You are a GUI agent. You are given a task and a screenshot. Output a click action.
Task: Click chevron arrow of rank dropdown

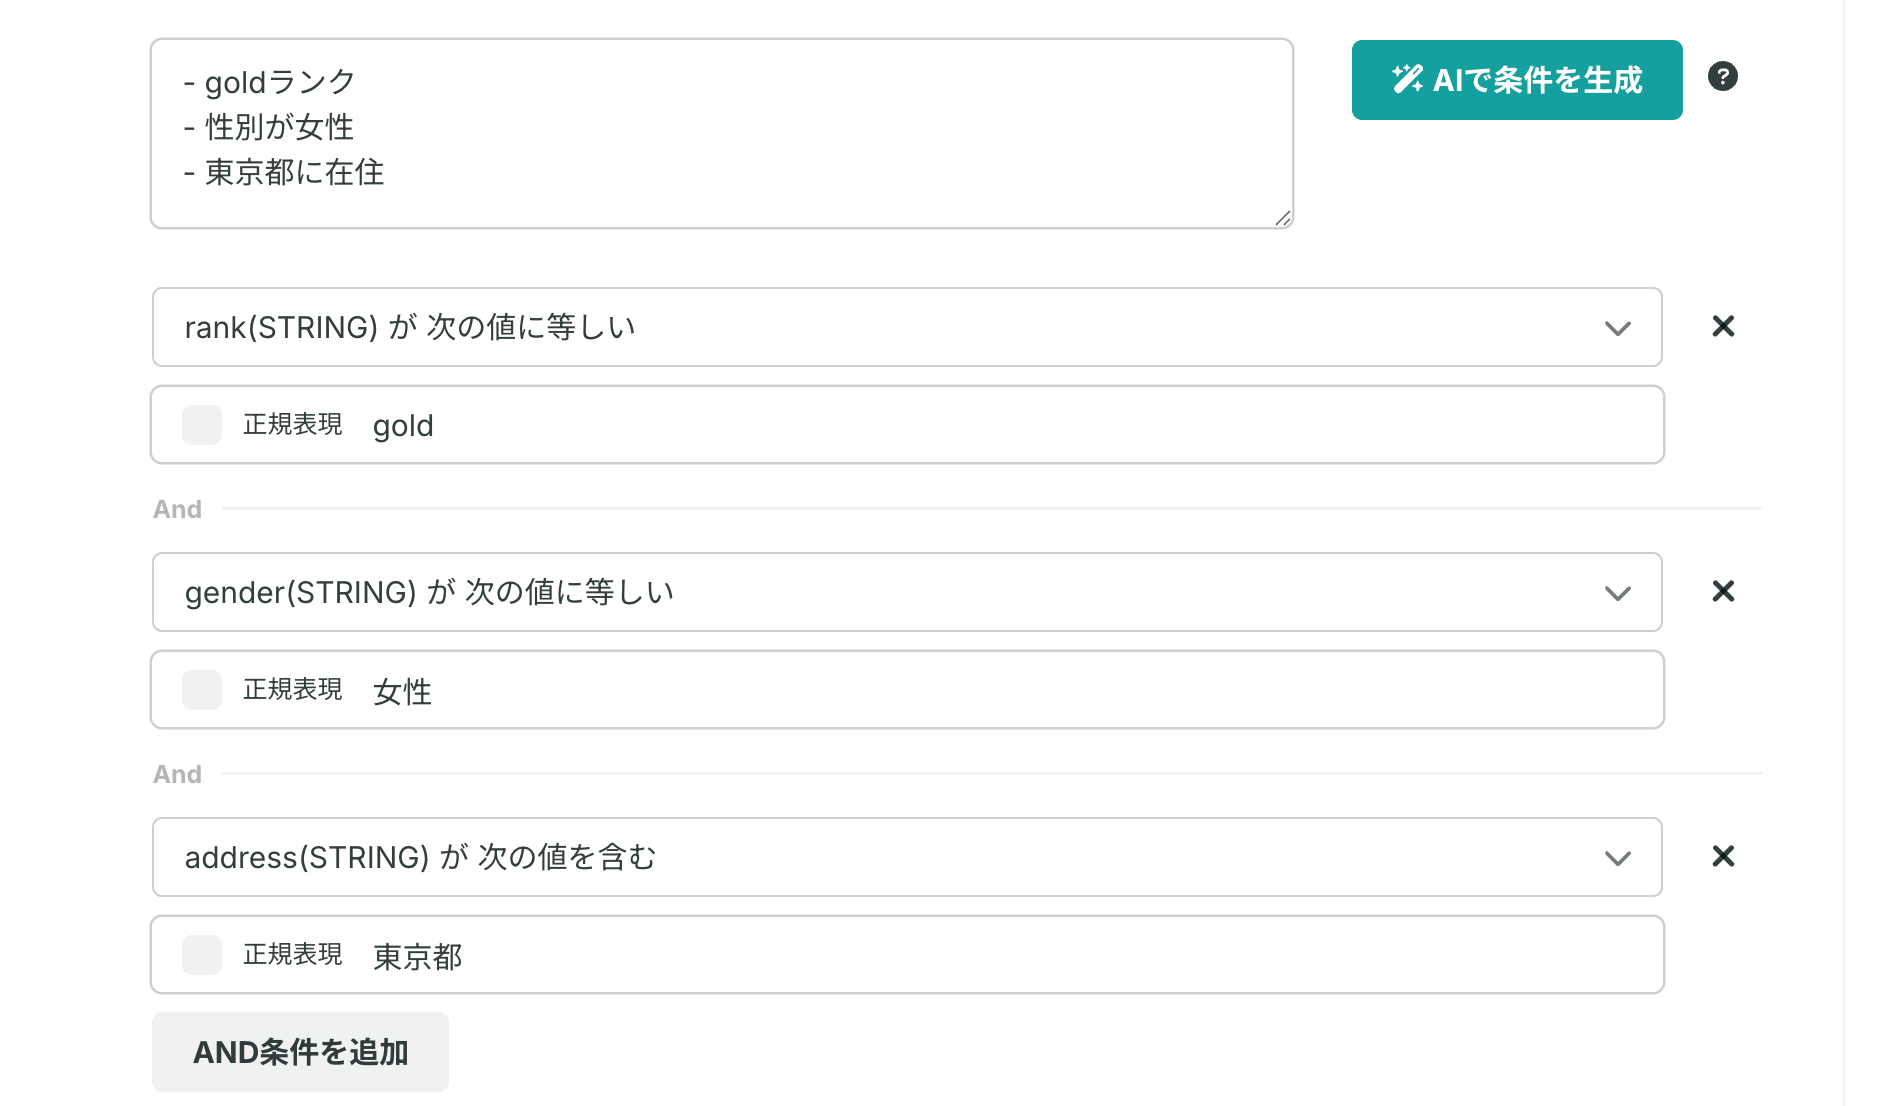(x=1617, y=328)
